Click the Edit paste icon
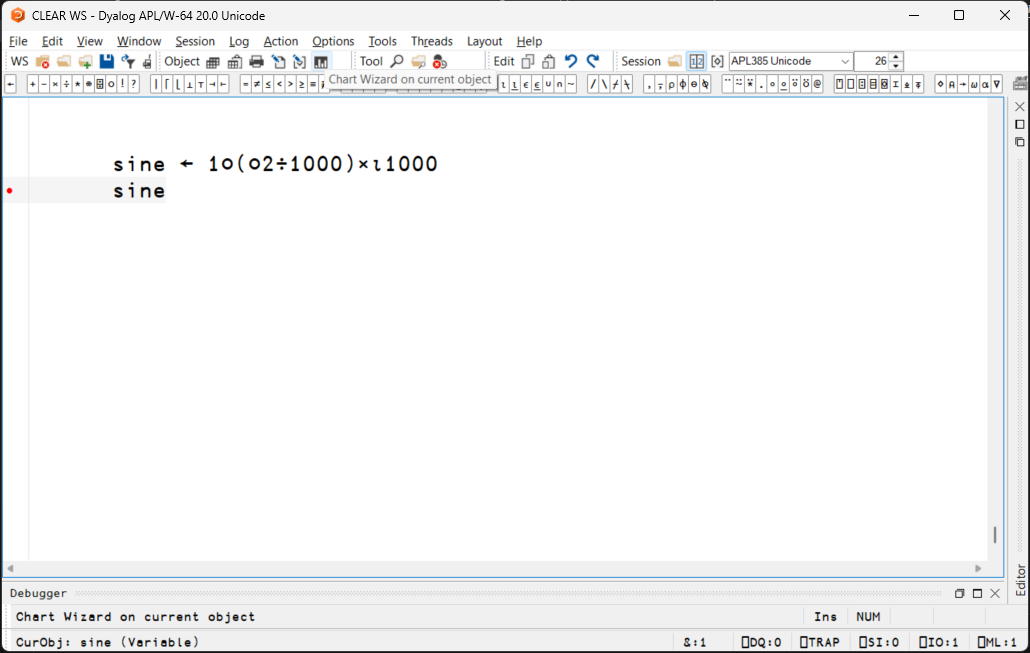The image size is (1030, 653). point(549,62)
